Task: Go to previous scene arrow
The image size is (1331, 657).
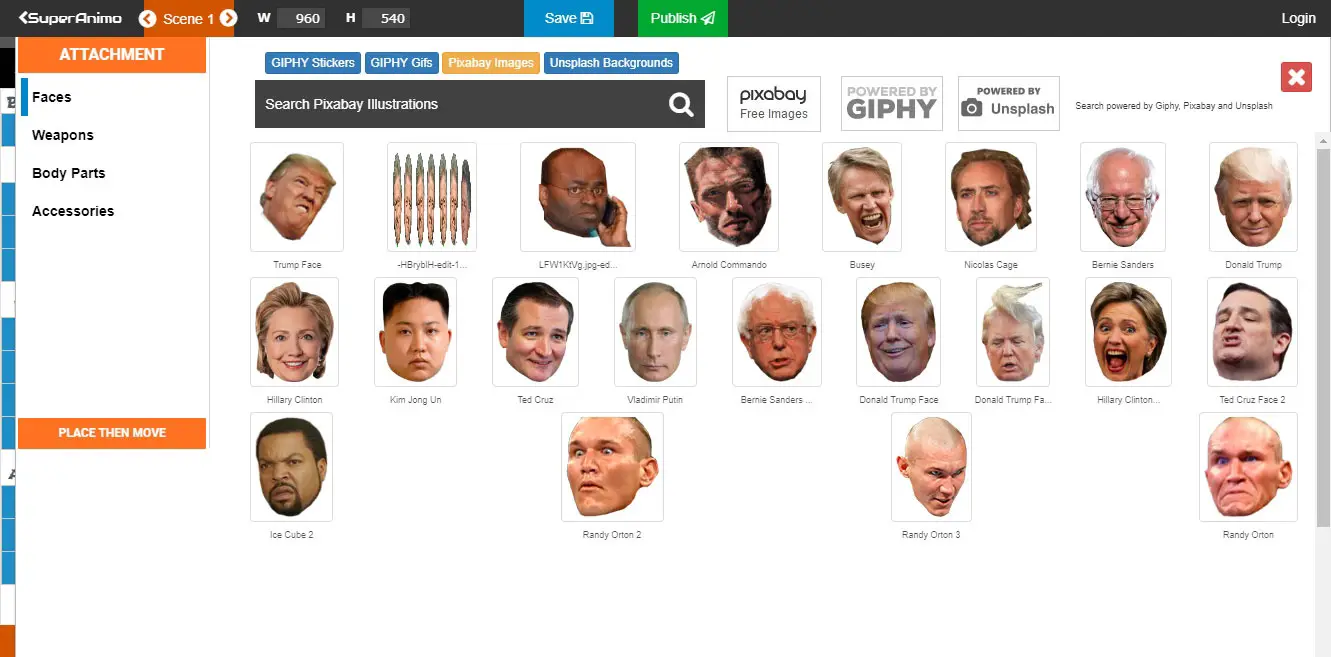Action: coord(148,18)
